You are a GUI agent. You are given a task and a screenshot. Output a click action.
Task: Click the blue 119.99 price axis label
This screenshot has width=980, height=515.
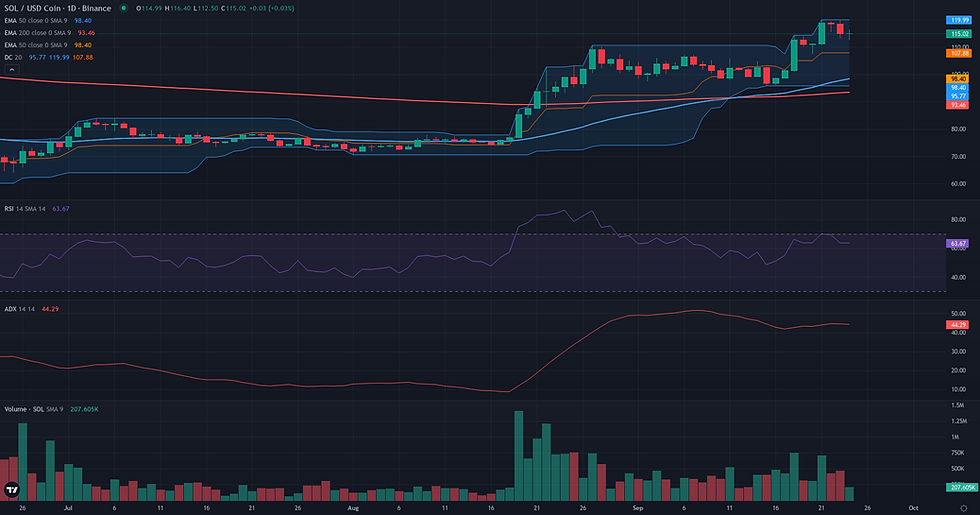959,20
